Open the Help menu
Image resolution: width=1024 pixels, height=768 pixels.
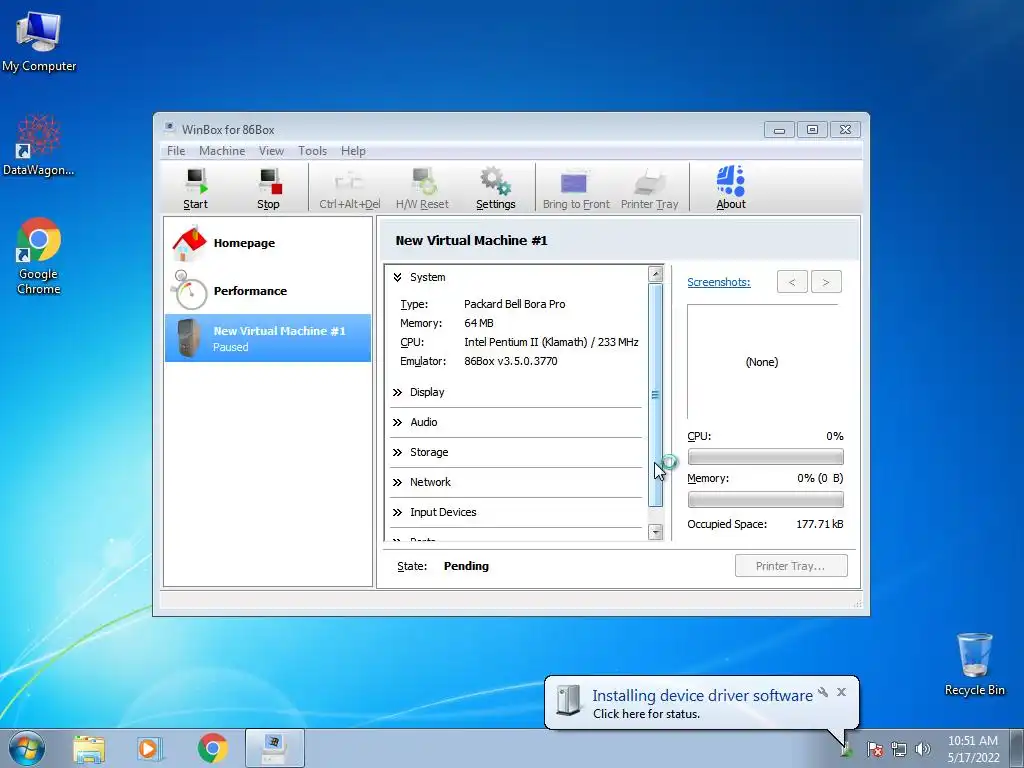click(353, 151)
